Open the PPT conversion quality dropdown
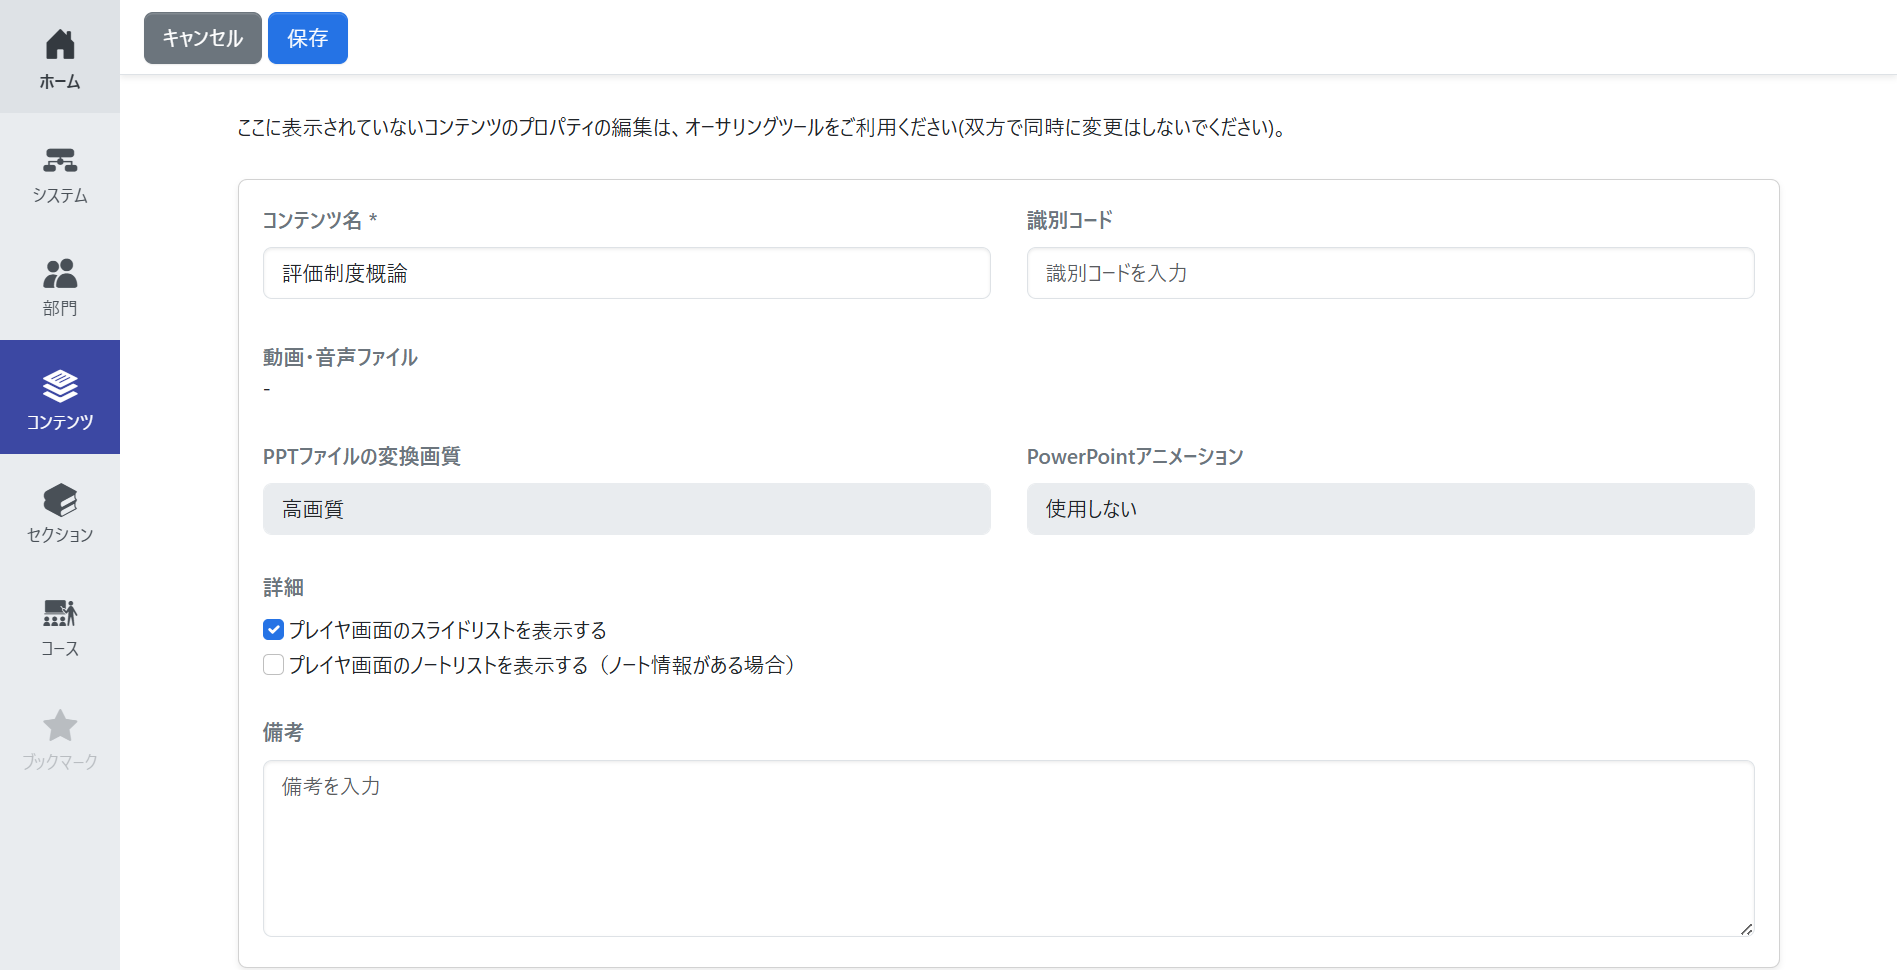 pos(626,509)
